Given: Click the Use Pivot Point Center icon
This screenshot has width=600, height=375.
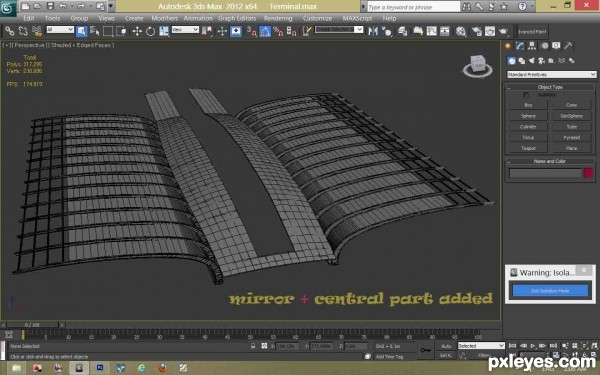Looking at the screenshot, I should [x=207, y=31].
